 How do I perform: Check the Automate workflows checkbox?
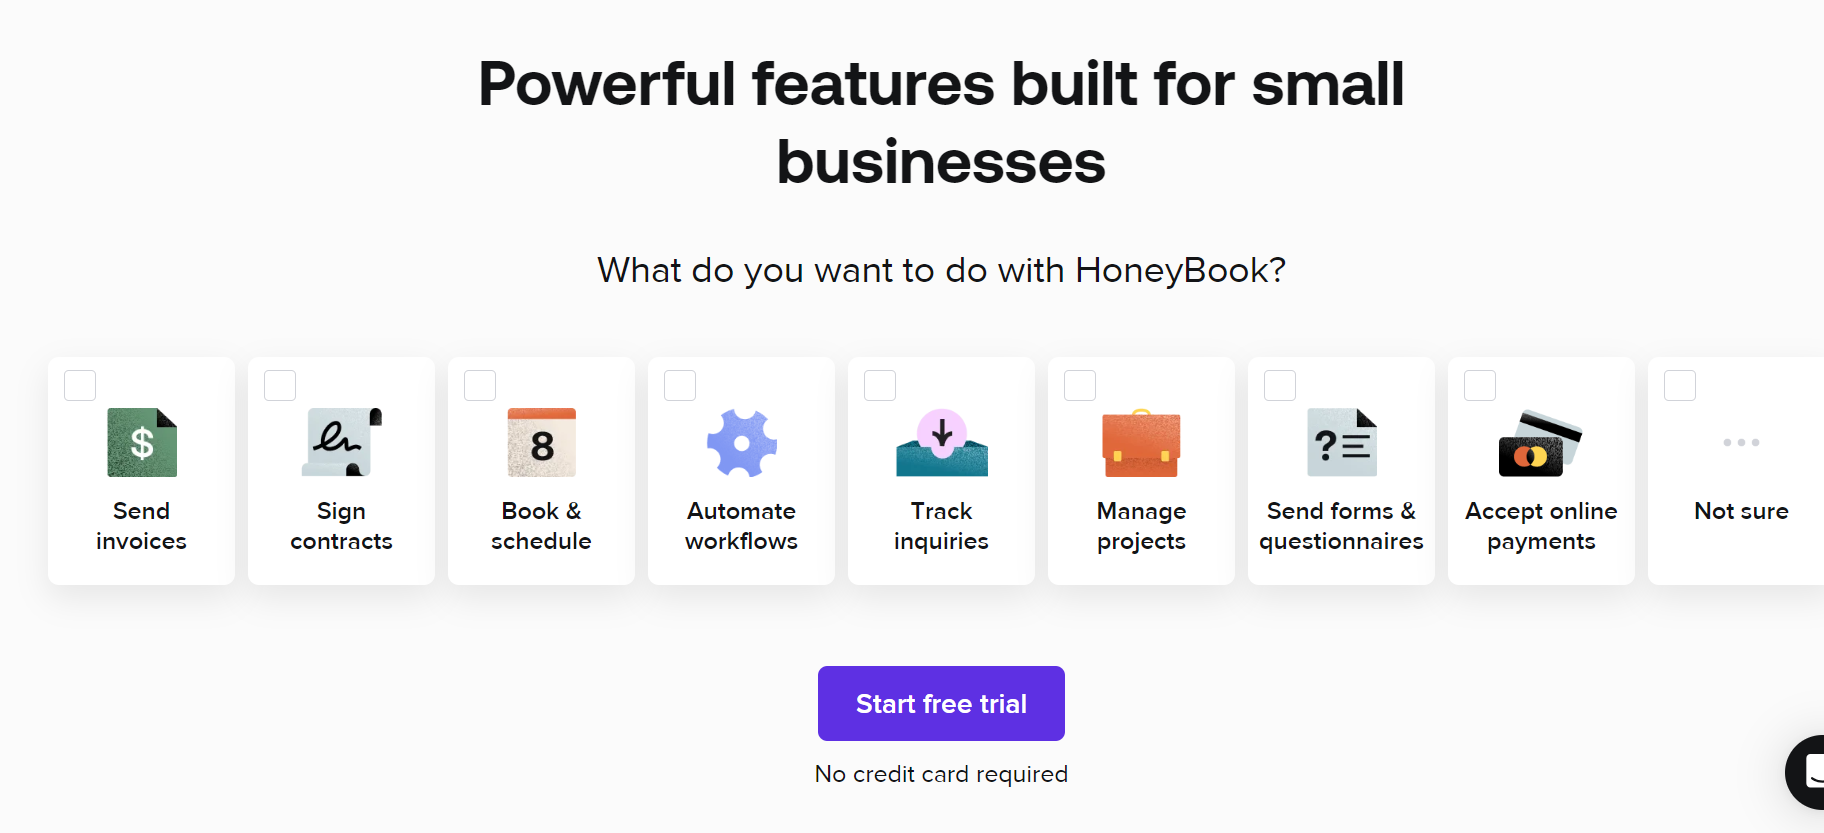point(679,385)
